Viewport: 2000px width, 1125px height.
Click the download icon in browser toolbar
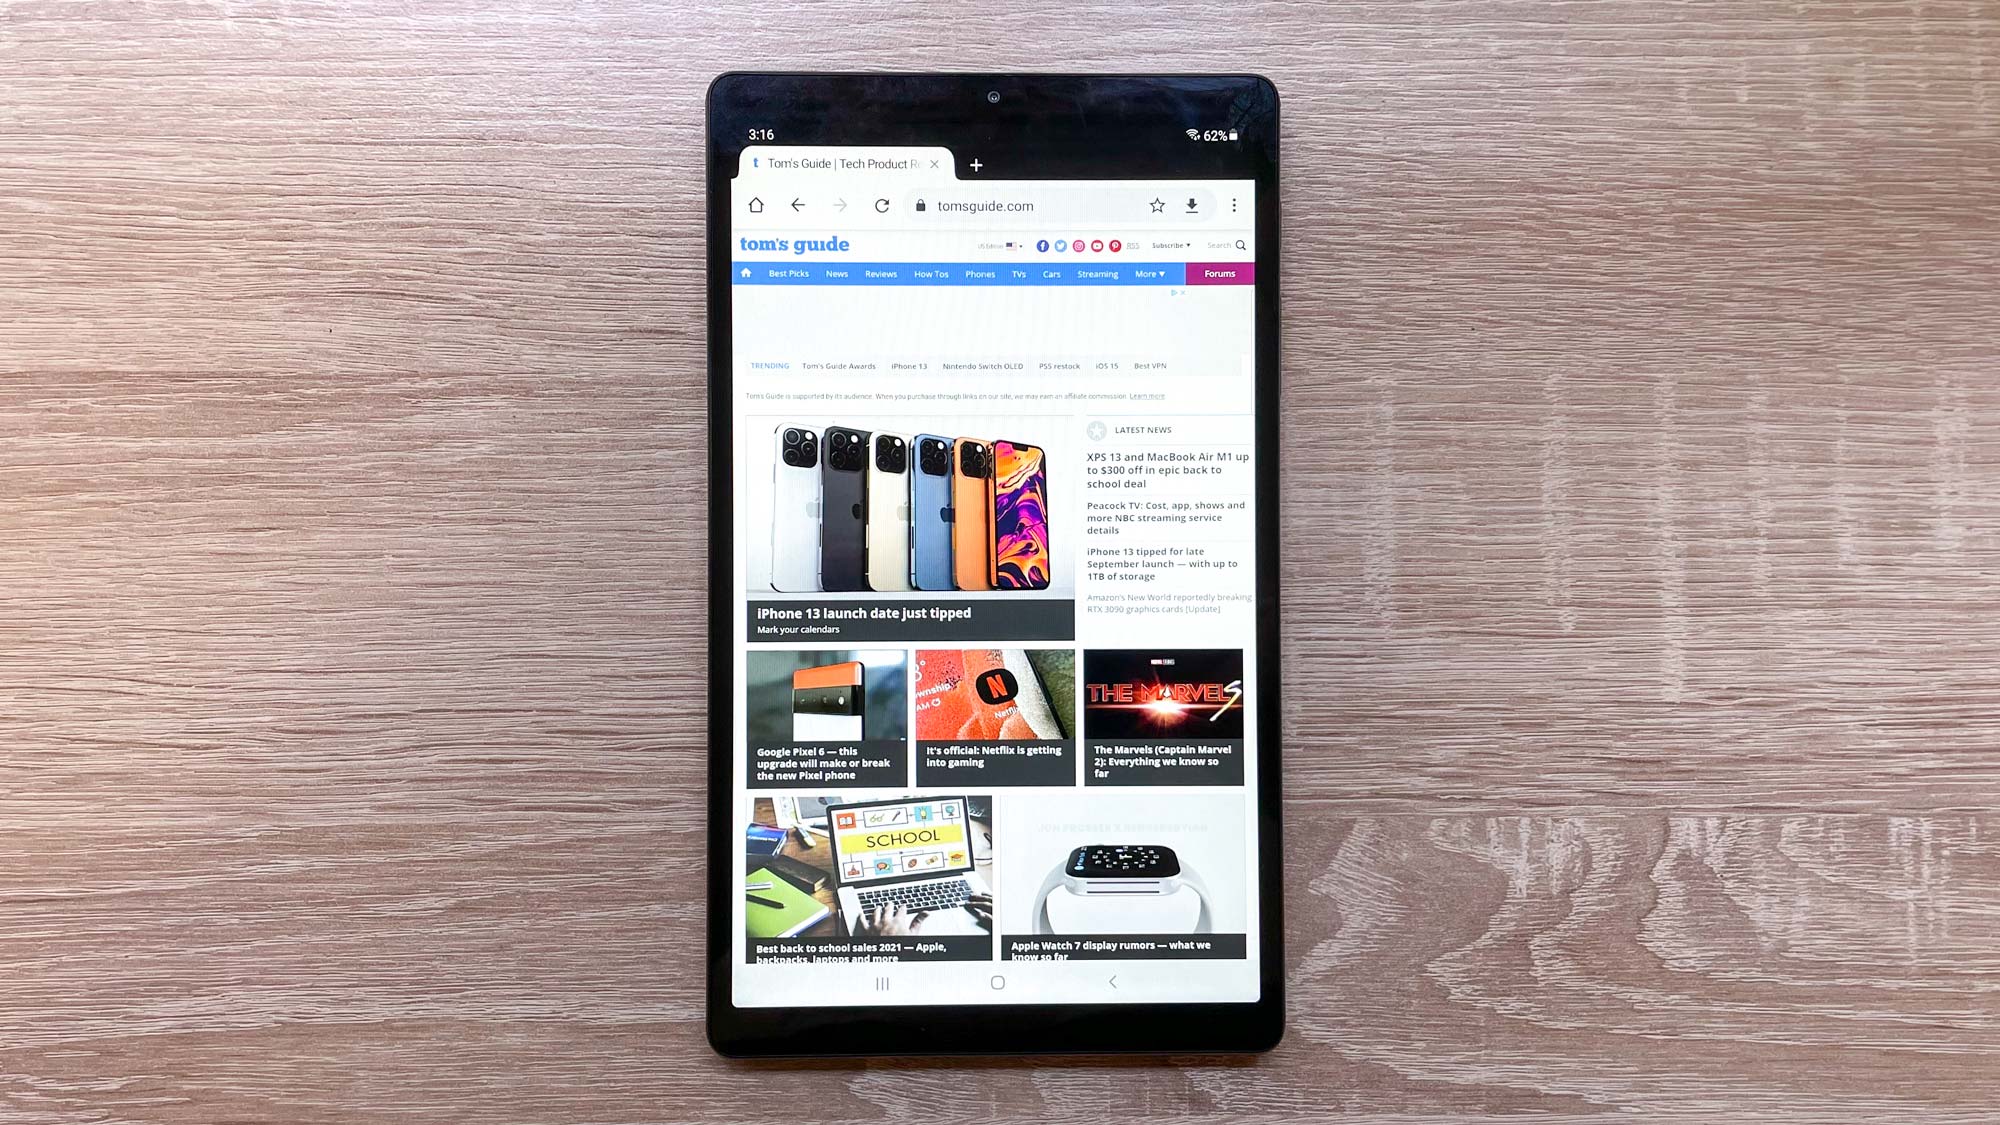pyautogui.click(x=1191, y=205)
